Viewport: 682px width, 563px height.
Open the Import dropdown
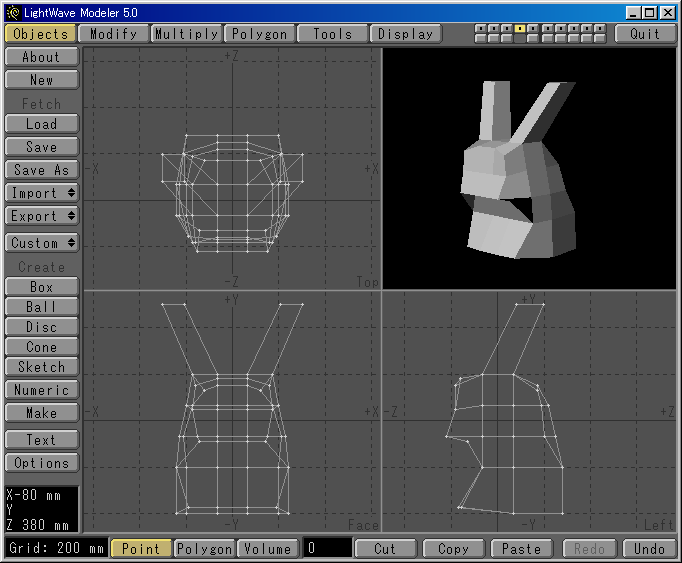[x=41, y=192]
